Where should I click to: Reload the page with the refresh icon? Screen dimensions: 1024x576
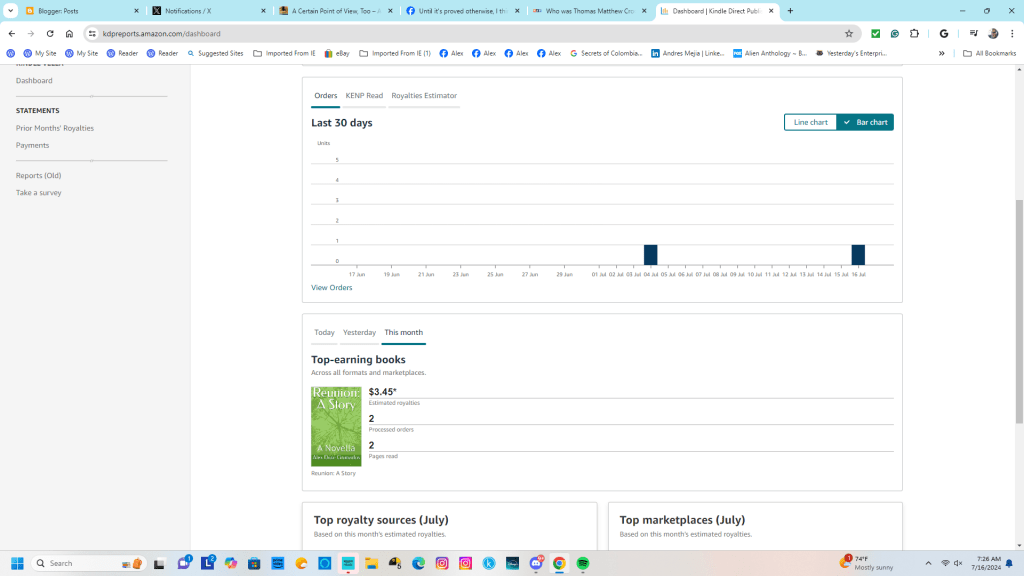[50, 33]
